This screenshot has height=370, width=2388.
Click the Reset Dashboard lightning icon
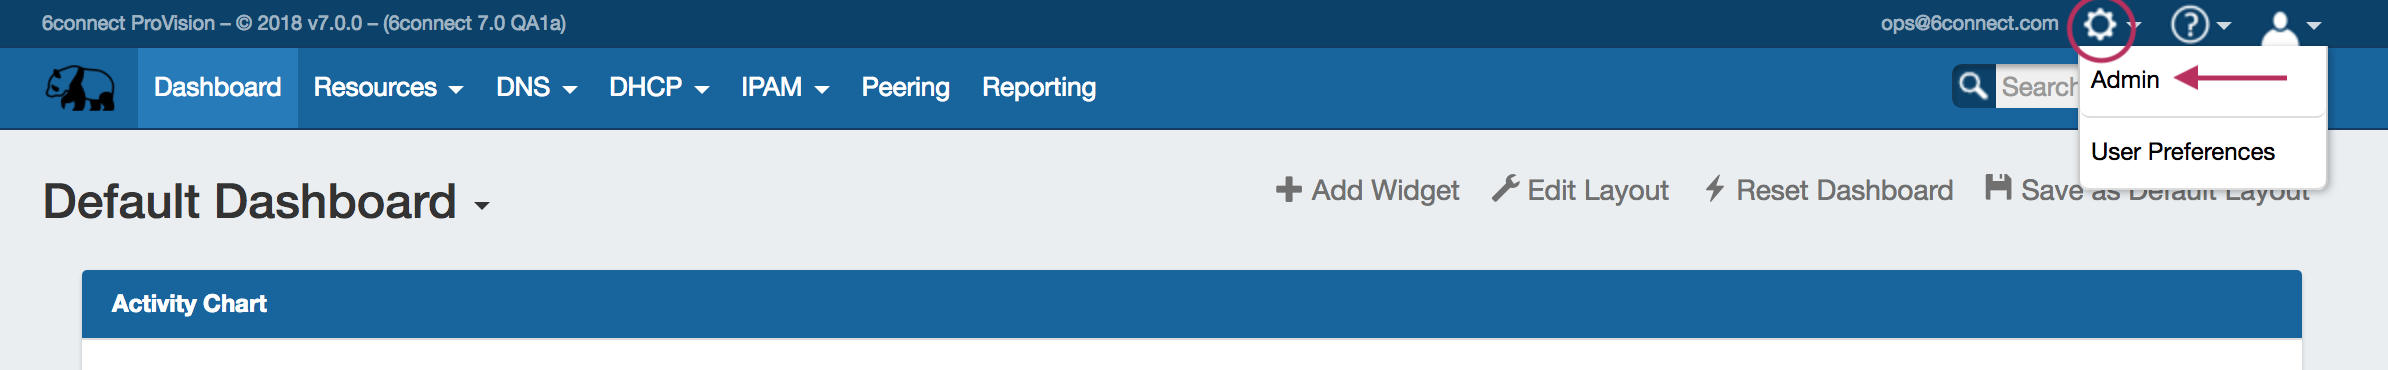[1715, 188]
